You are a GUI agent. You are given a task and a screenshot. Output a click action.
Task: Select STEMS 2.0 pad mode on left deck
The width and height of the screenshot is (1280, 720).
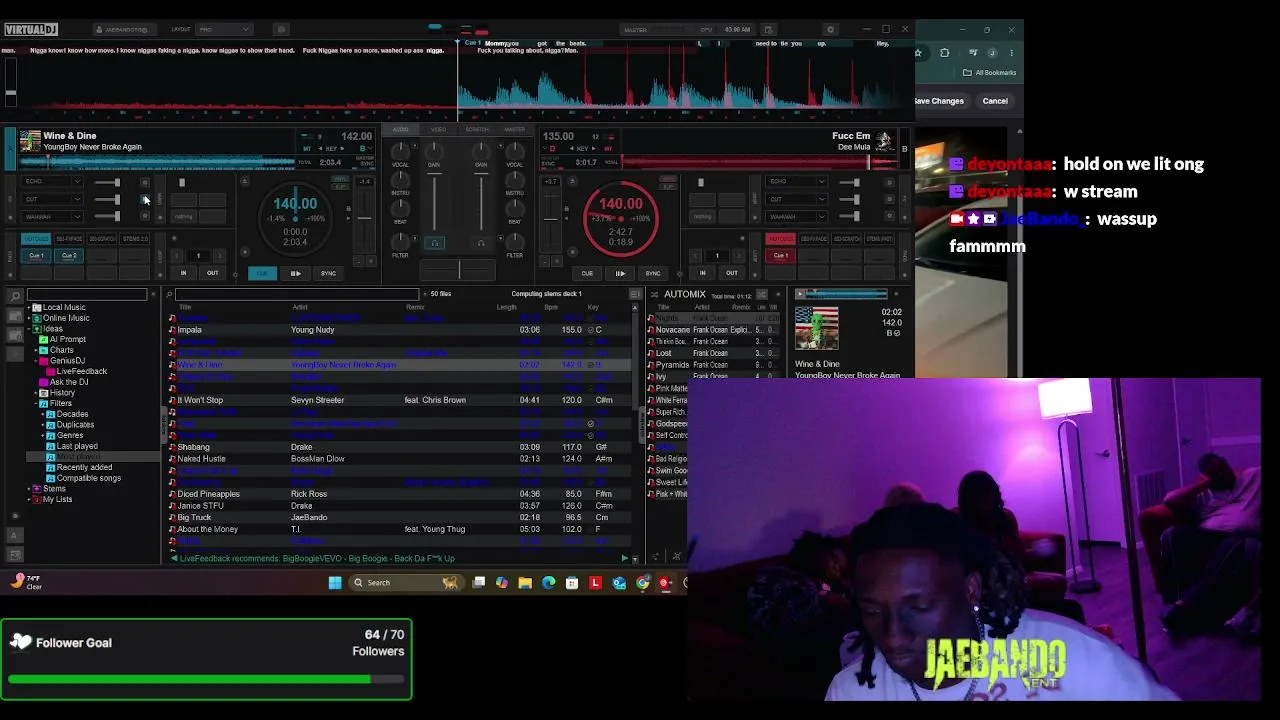click(x=135, y=239)
